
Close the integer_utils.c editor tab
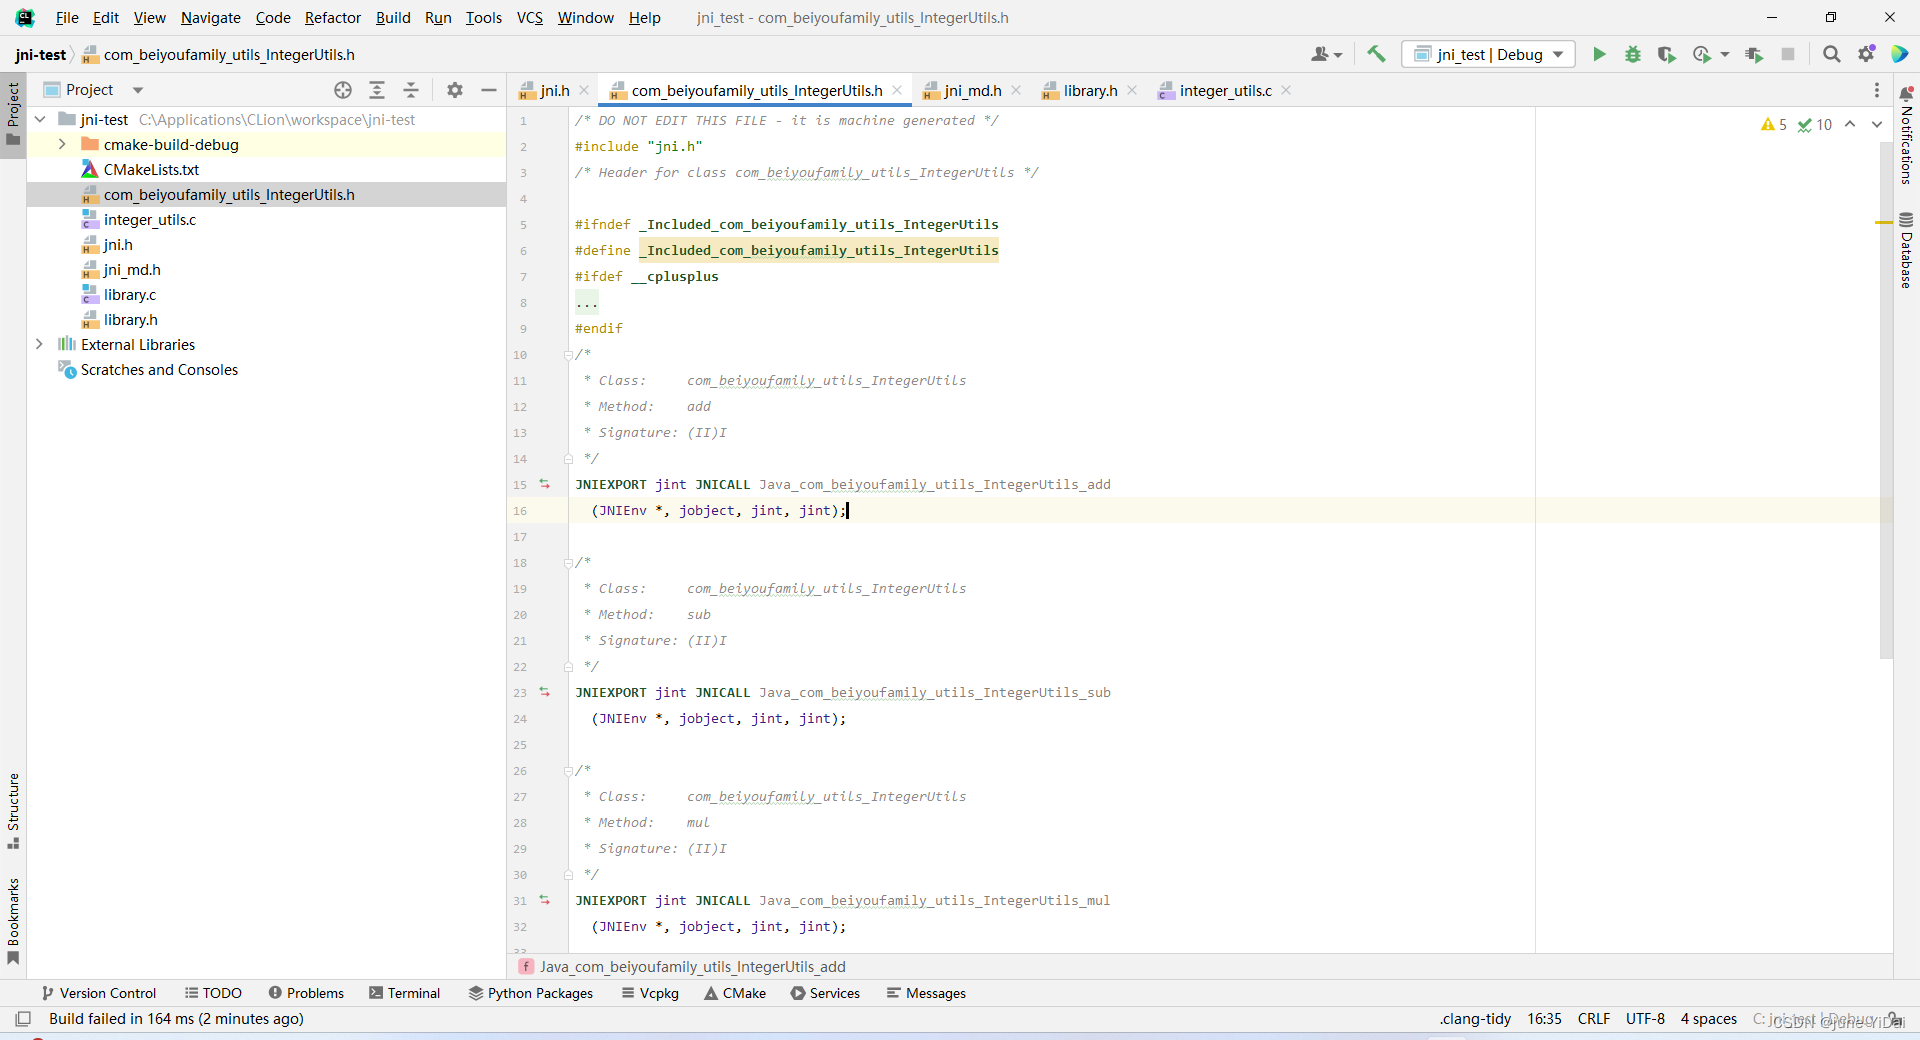(x=1286, y=90)
